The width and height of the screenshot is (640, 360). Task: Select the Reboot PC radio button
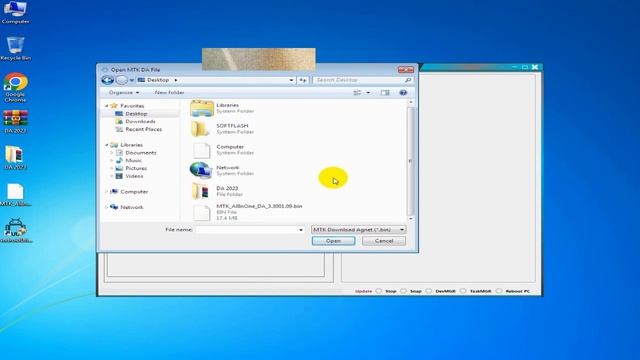[499, 291]
